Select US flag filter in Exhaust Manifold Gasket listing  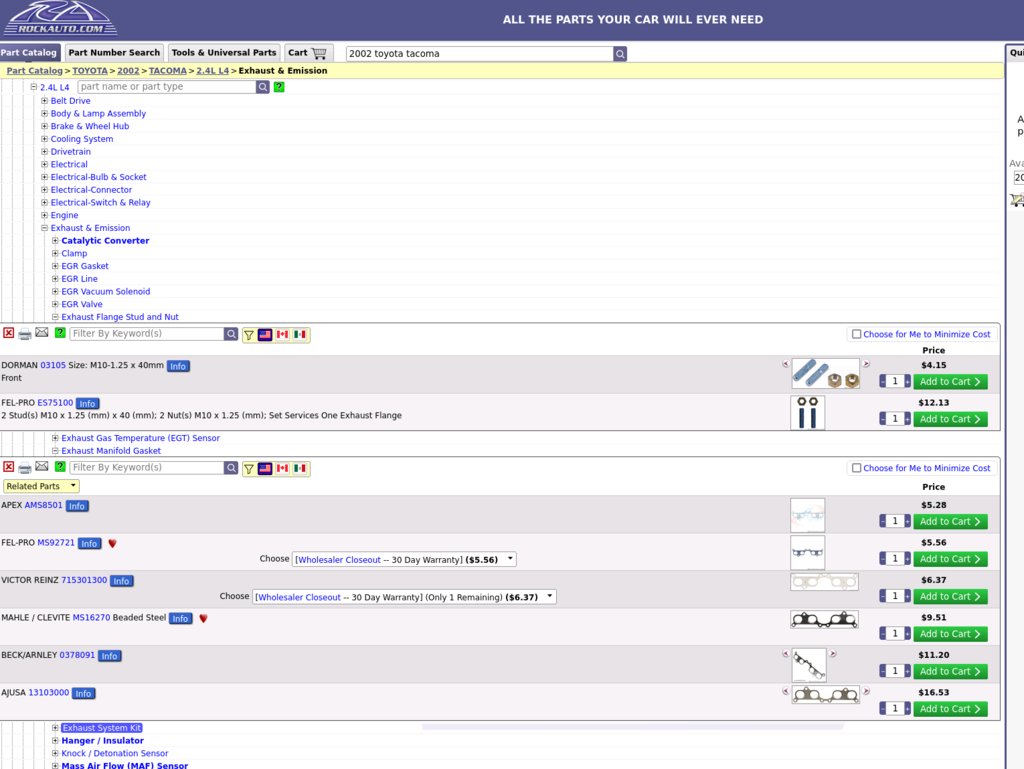coord(265,469)
